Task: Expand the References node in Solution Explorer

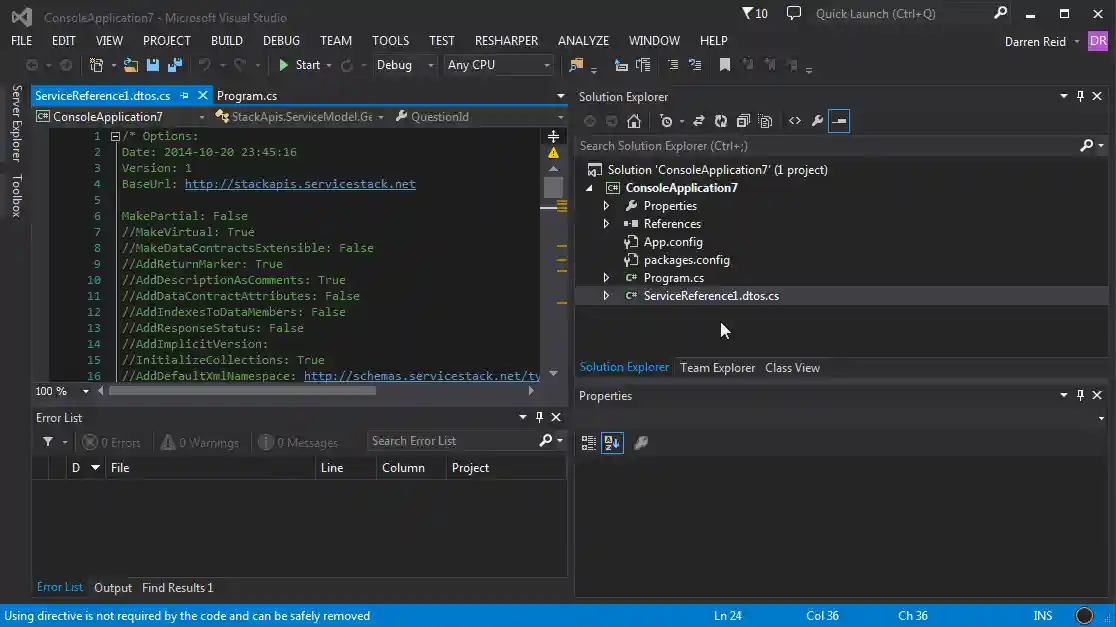Action: [605, 223]
